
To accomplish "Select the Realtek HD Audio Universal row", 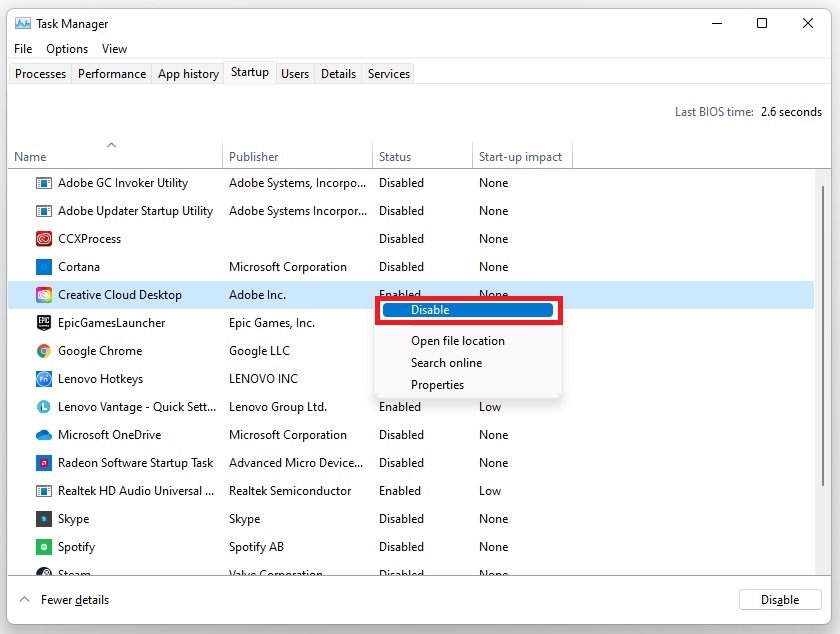I will pos(135,491).
